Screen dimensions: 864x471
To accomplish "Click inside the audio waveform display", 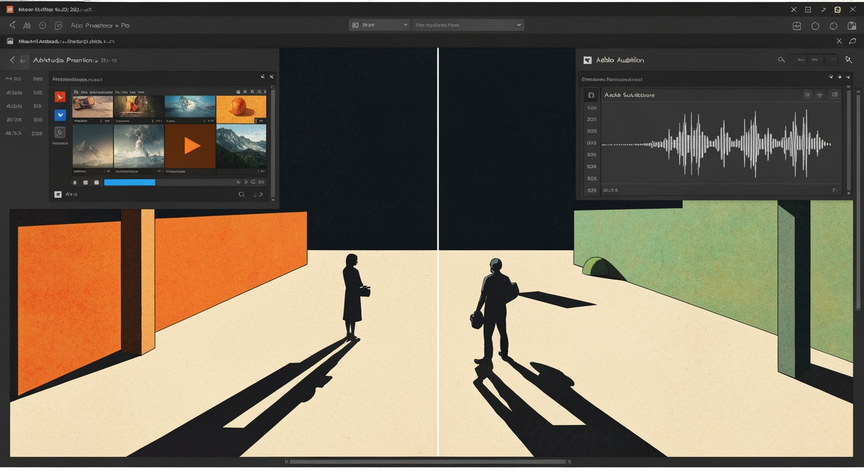I will [x=720, y=144].
